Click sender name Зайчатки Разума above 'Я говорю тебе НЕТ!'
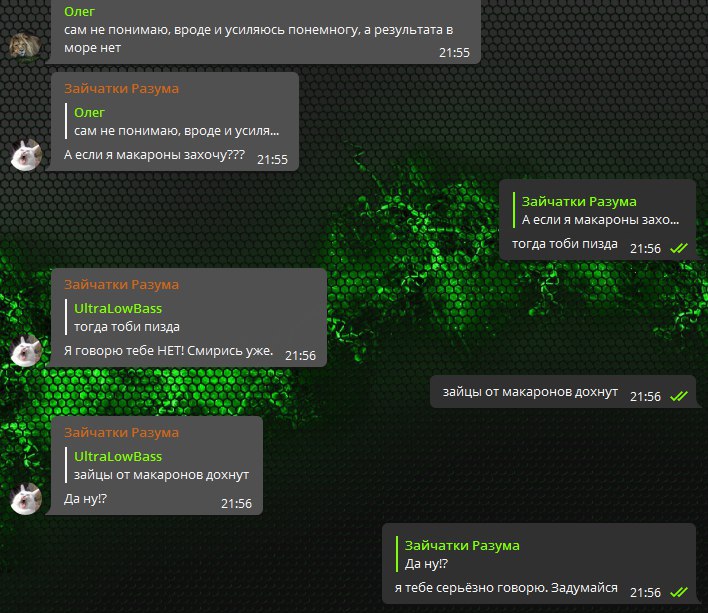This screenshot has width=708, height=613. click(x=121, y=284)
